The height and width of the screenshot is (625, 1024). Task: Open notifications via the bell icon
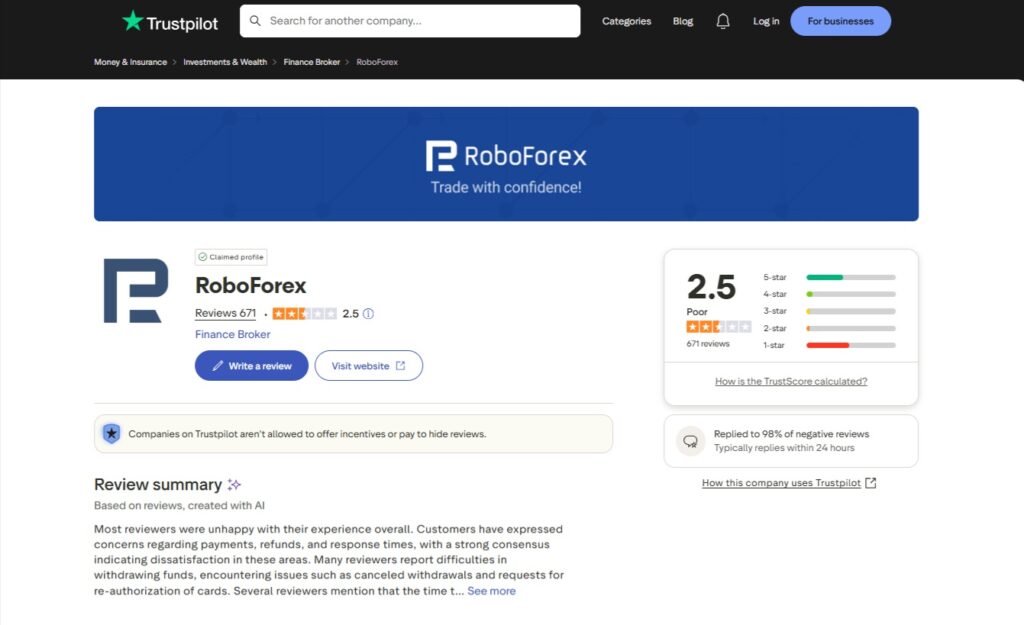pos(723,20)
